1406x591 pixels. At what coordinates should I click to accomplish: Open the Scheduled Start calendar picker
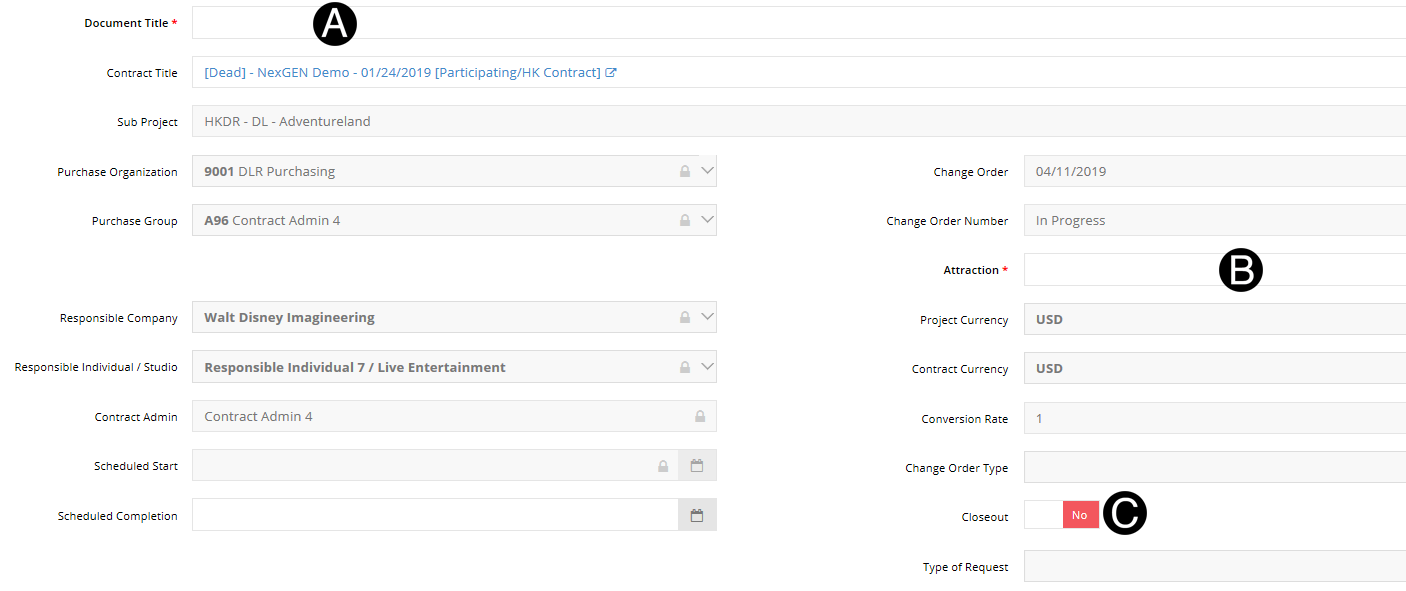tap(697, 466)
